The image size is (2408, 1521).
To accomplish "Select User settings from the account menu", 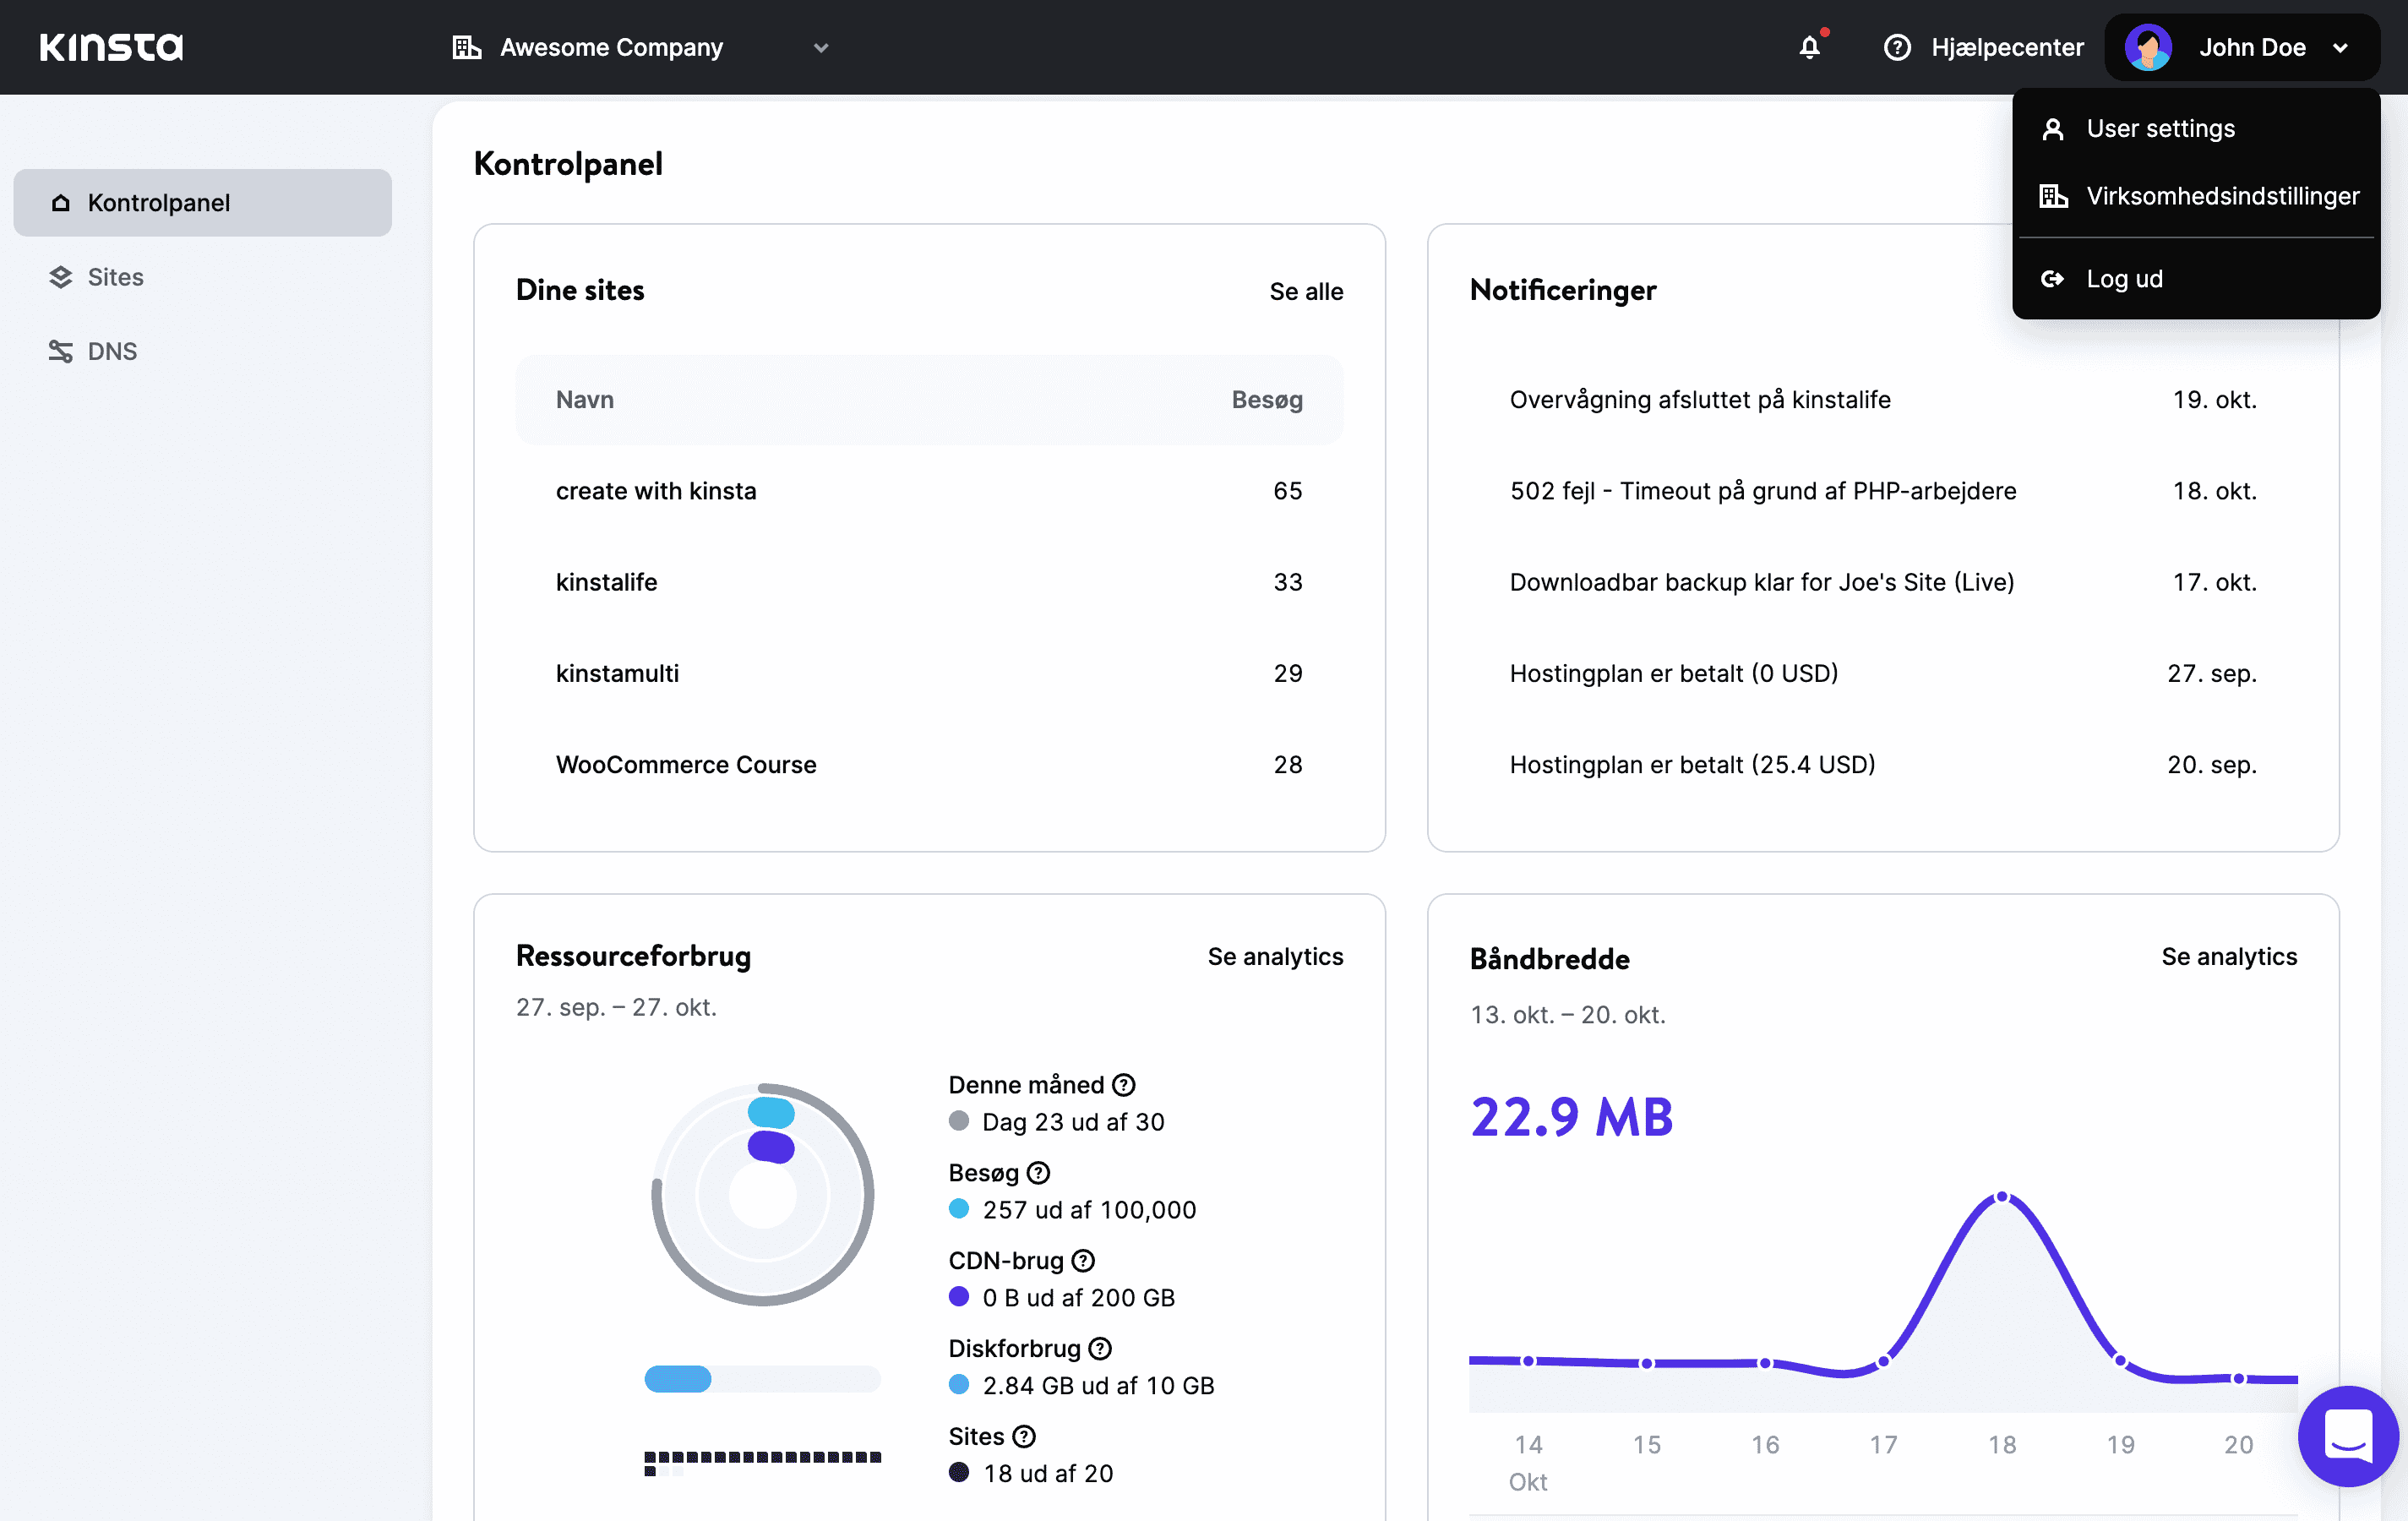I will (2161, 128).
